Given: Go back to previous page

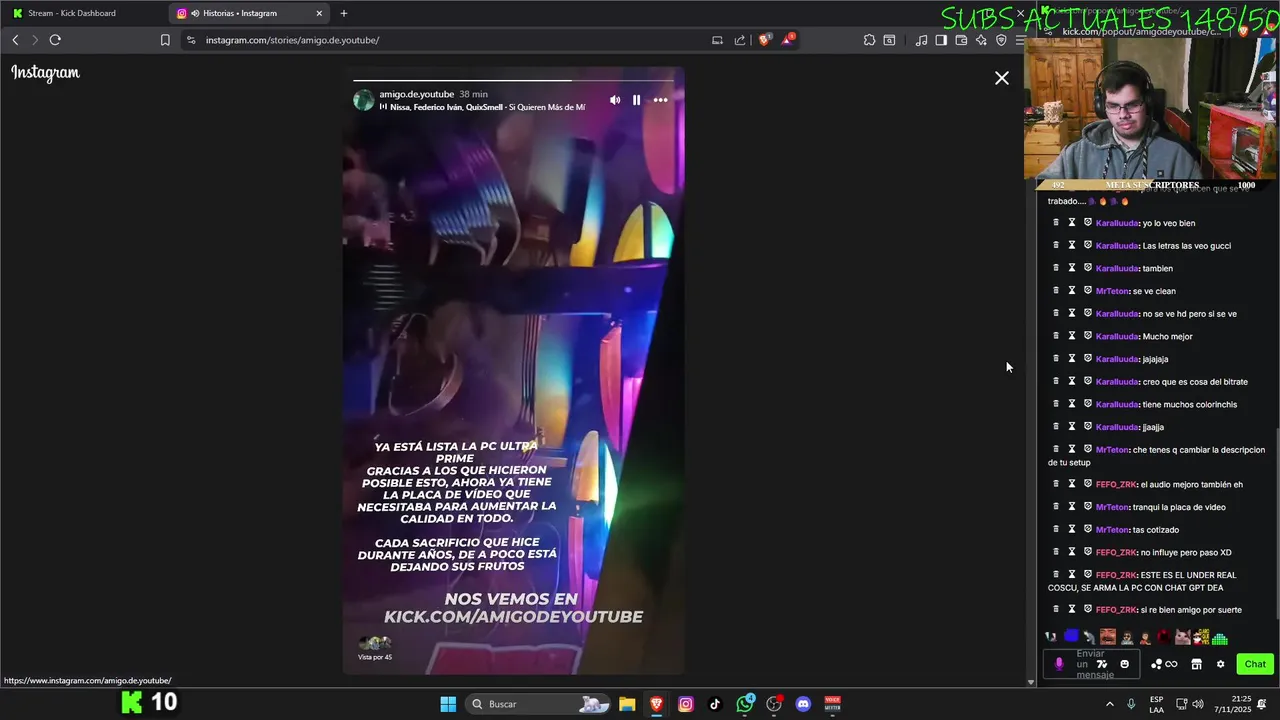Looking at the screenshot, I should tap(15, 40).
